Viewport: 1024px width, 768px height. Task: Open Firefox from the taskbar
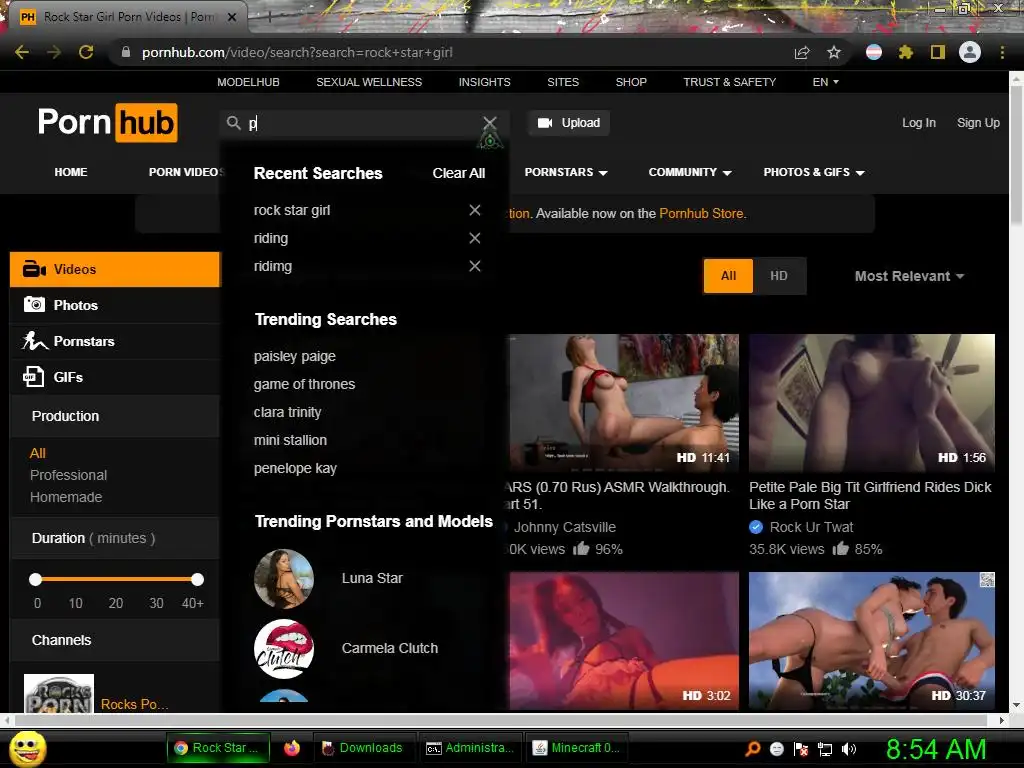coord(292,748)
